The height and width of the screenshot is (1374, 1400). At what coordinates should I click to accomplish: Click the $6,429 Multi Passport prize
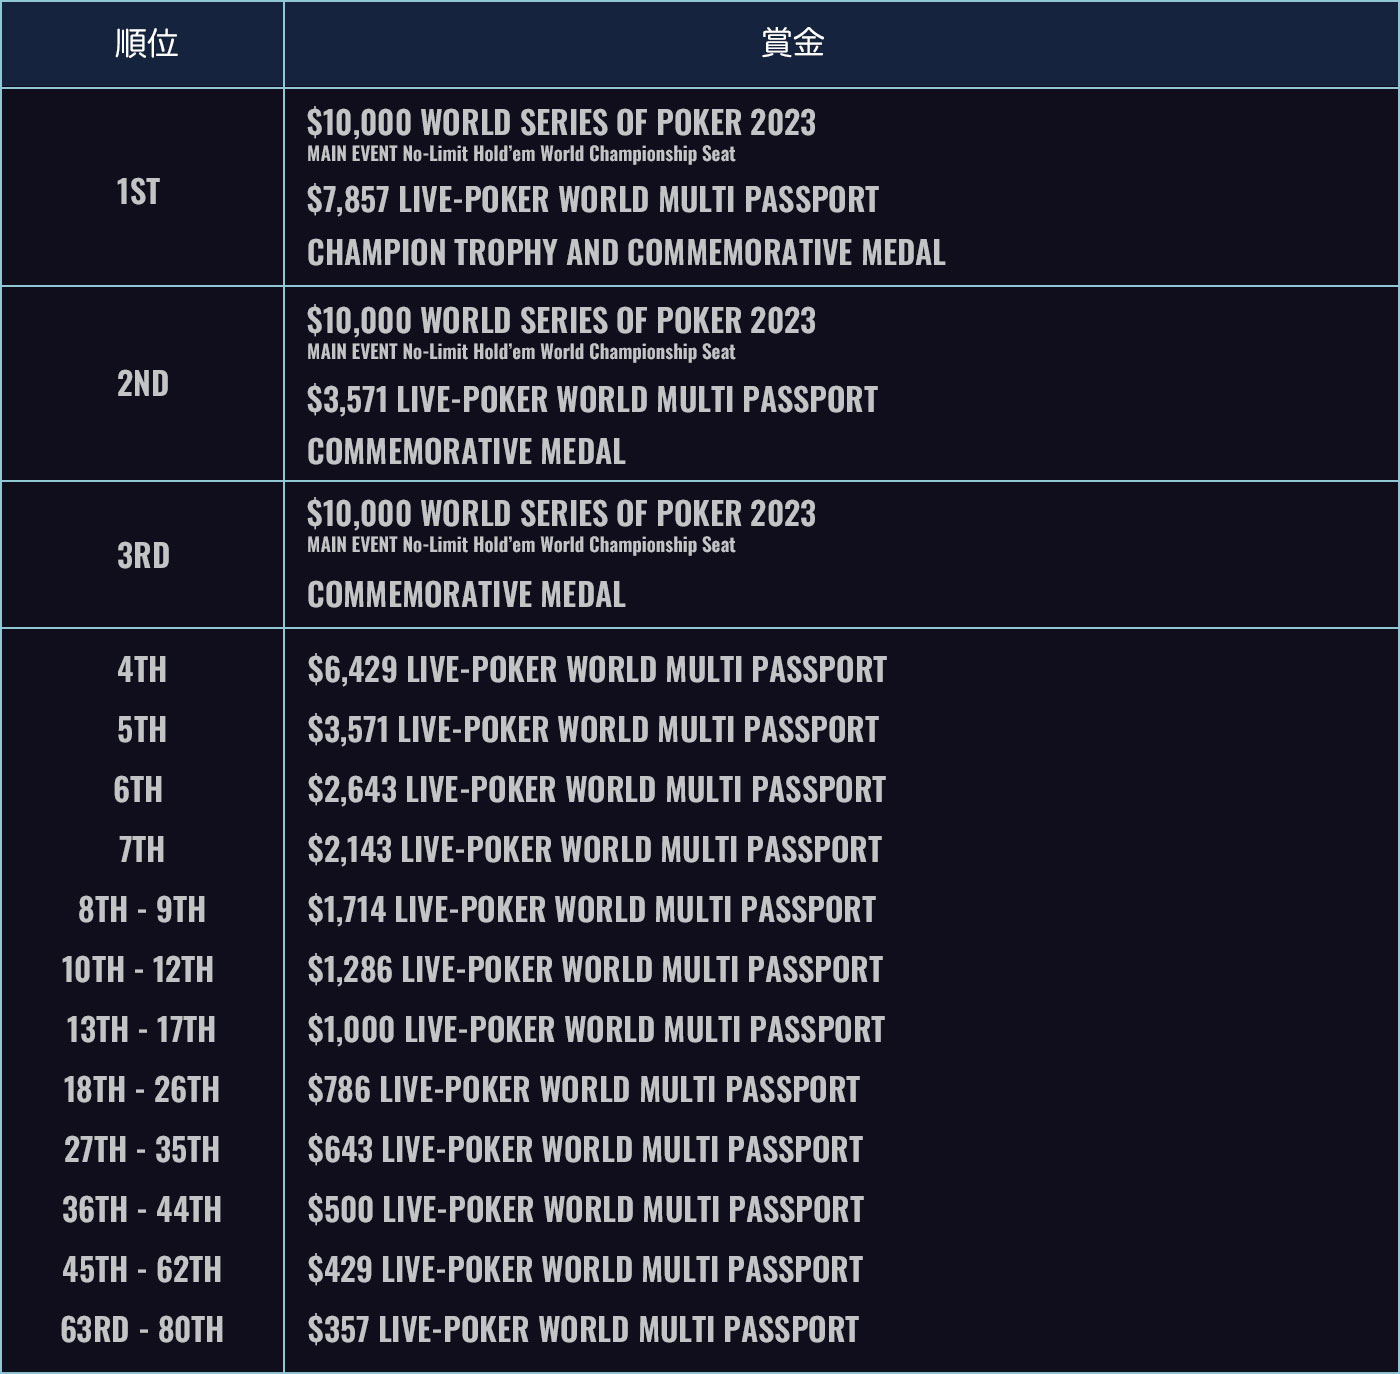pos(597,669)
